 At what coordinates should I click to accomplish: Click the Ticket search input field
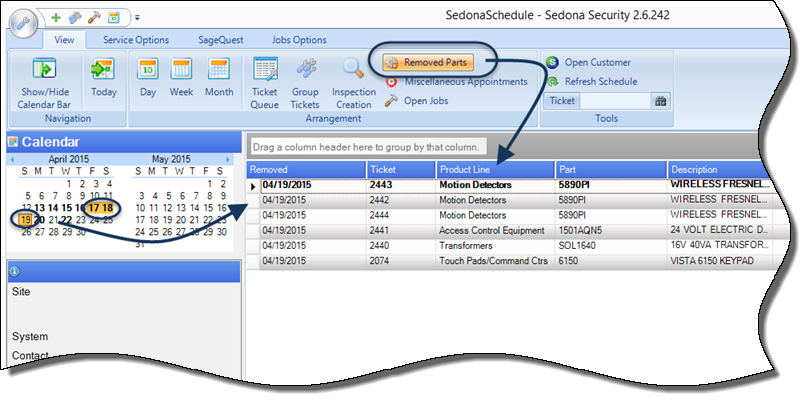[x=615, y=101]
